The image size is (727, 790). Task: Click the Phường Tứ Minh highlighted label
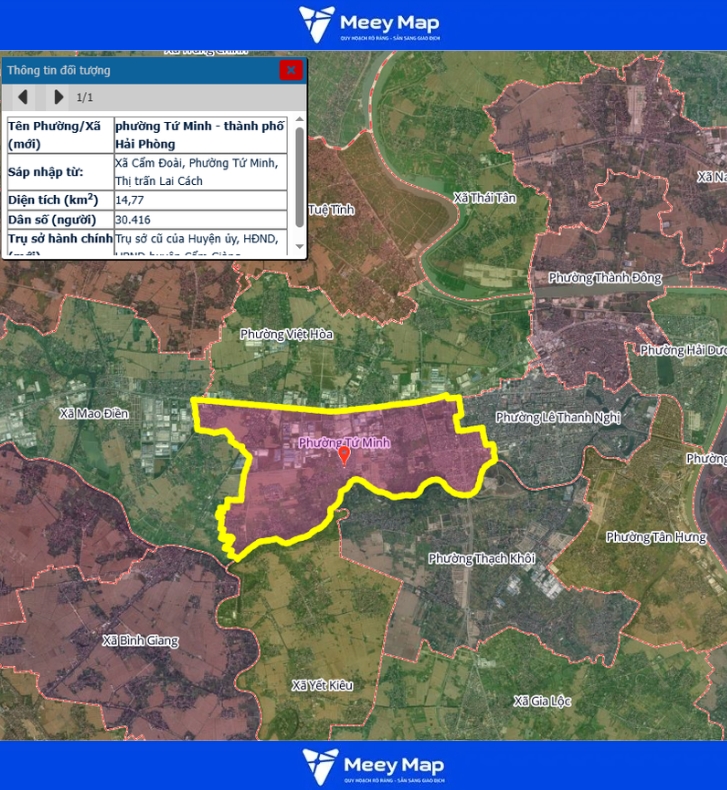(x=344, y=441)
